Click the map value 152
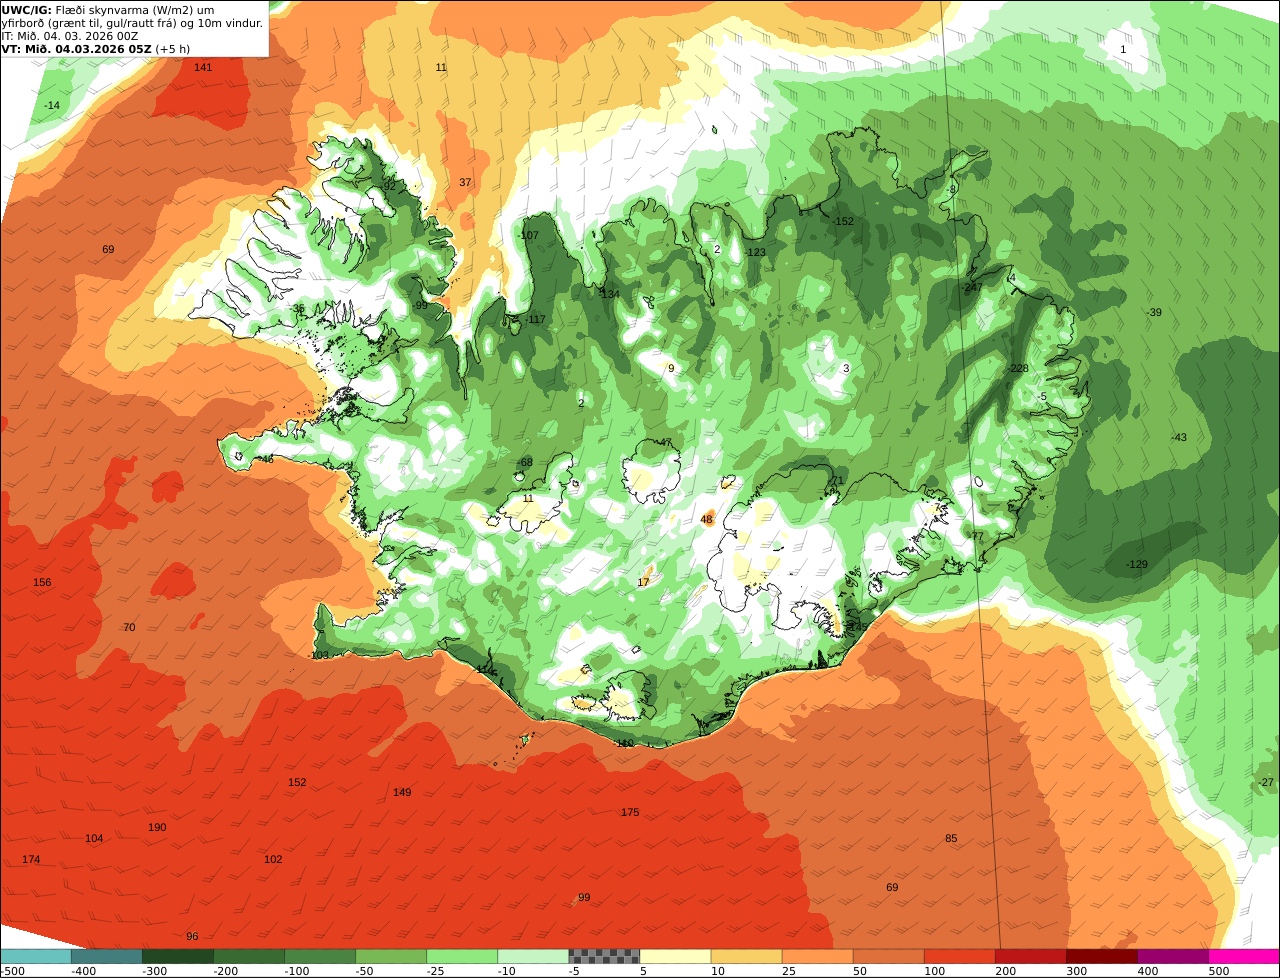Viewport: 1280px width, 978px height. click(x=297, y=782)
